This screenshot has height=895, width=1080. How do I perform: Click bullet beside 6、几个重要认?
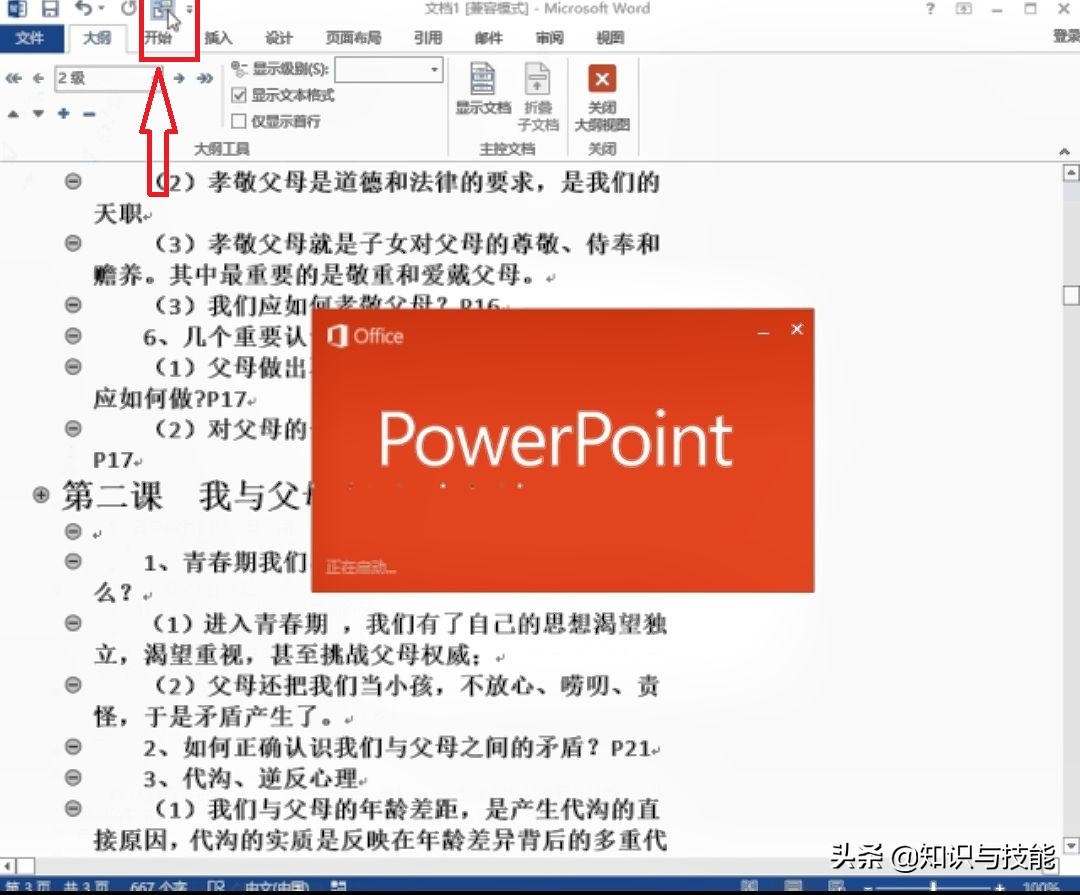(x=73, y=336)
